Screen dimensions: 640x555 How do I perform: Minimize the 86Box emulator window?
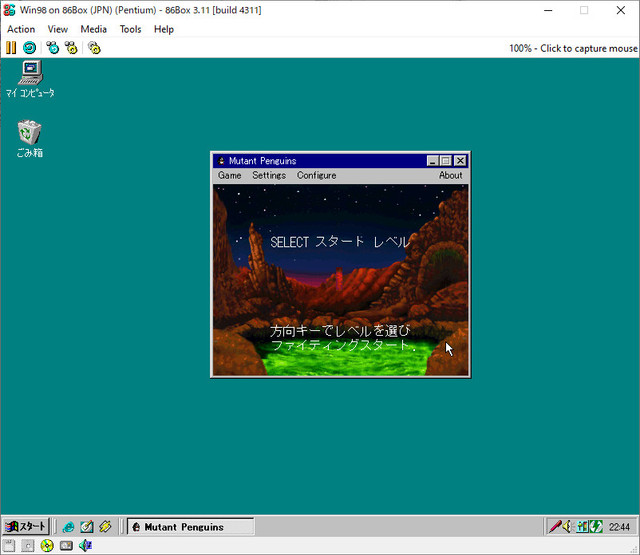(x=548, y=10)
